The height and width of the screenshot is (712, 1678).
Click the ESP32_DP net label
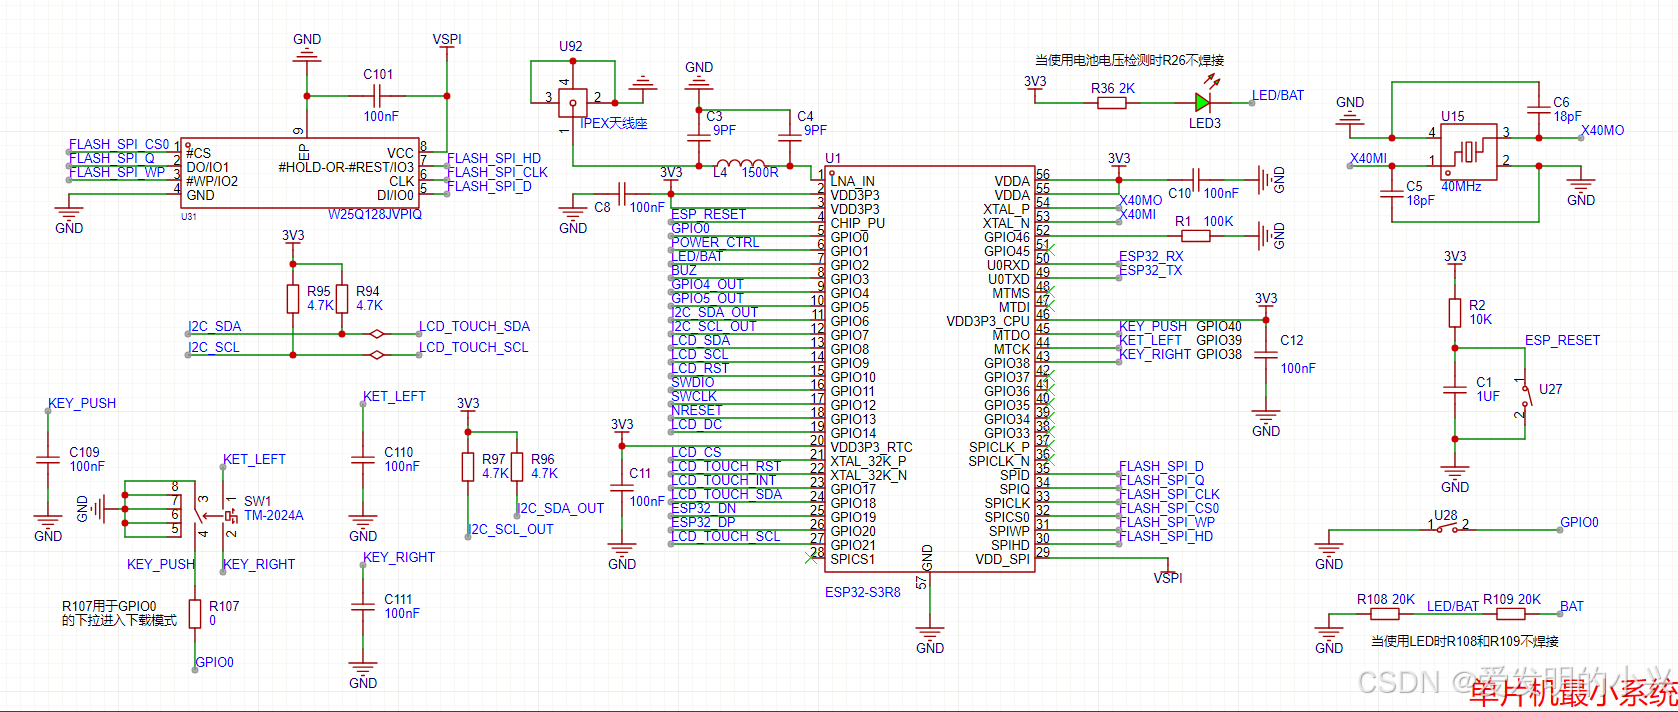click(703, 522)
